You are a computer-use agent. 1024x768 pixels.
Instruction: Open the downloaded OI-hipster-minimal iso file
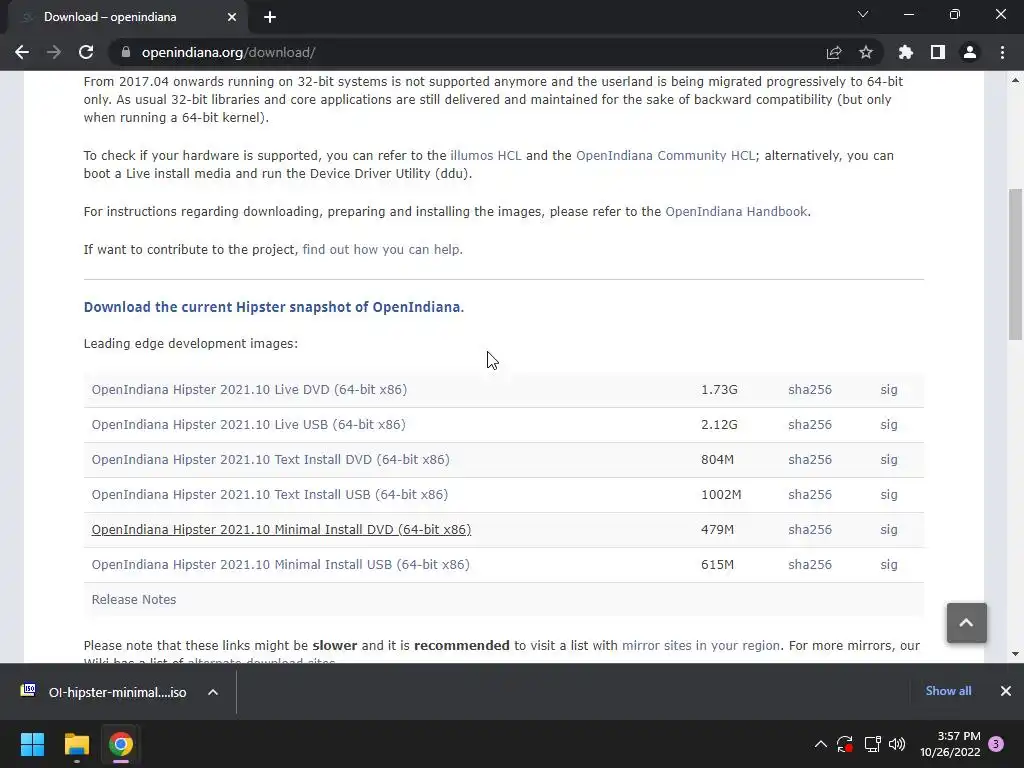[104, 692]
